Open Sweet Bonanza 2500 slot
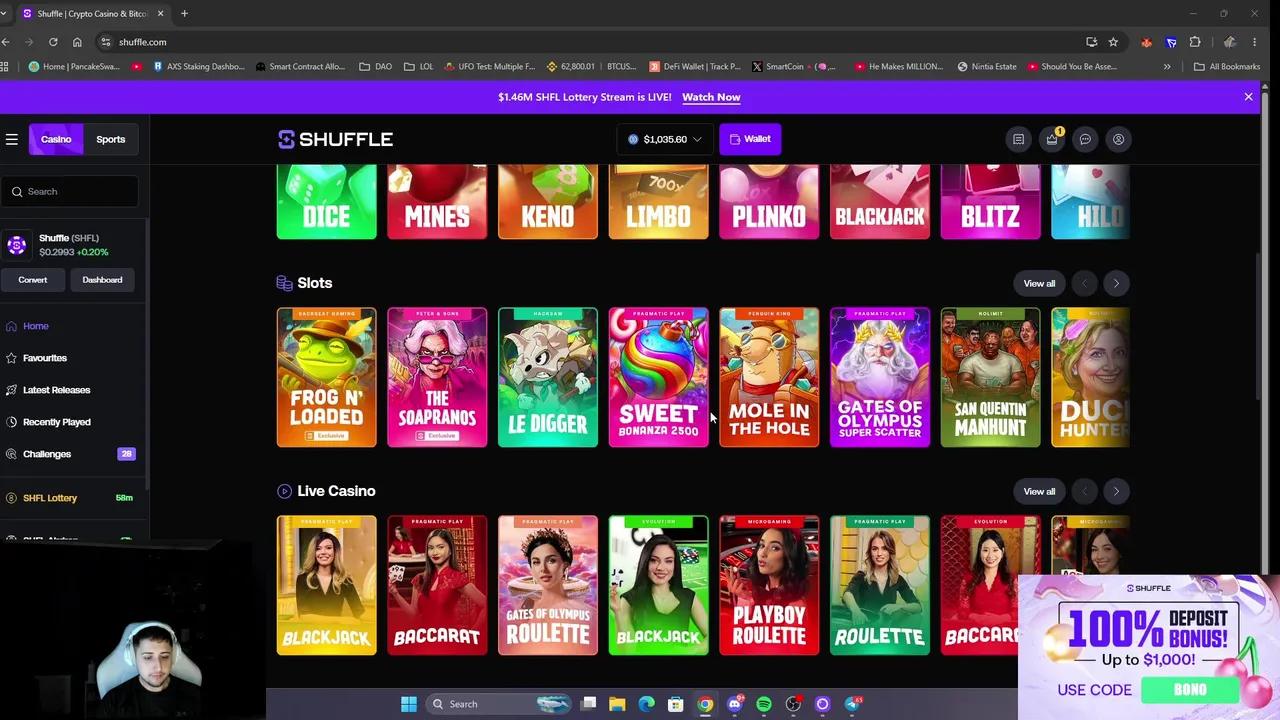 [x=658, y=377]
